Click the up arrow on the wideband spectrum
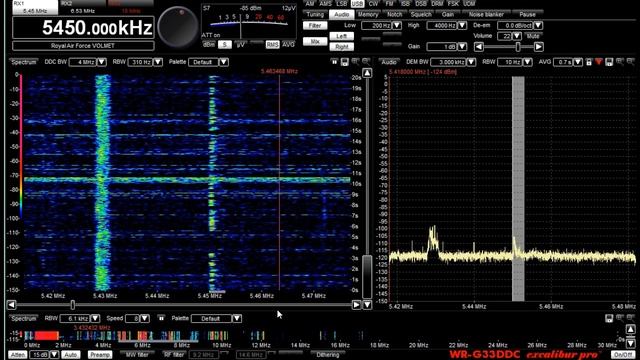This screenshot has height=360, width=640. 631,329
